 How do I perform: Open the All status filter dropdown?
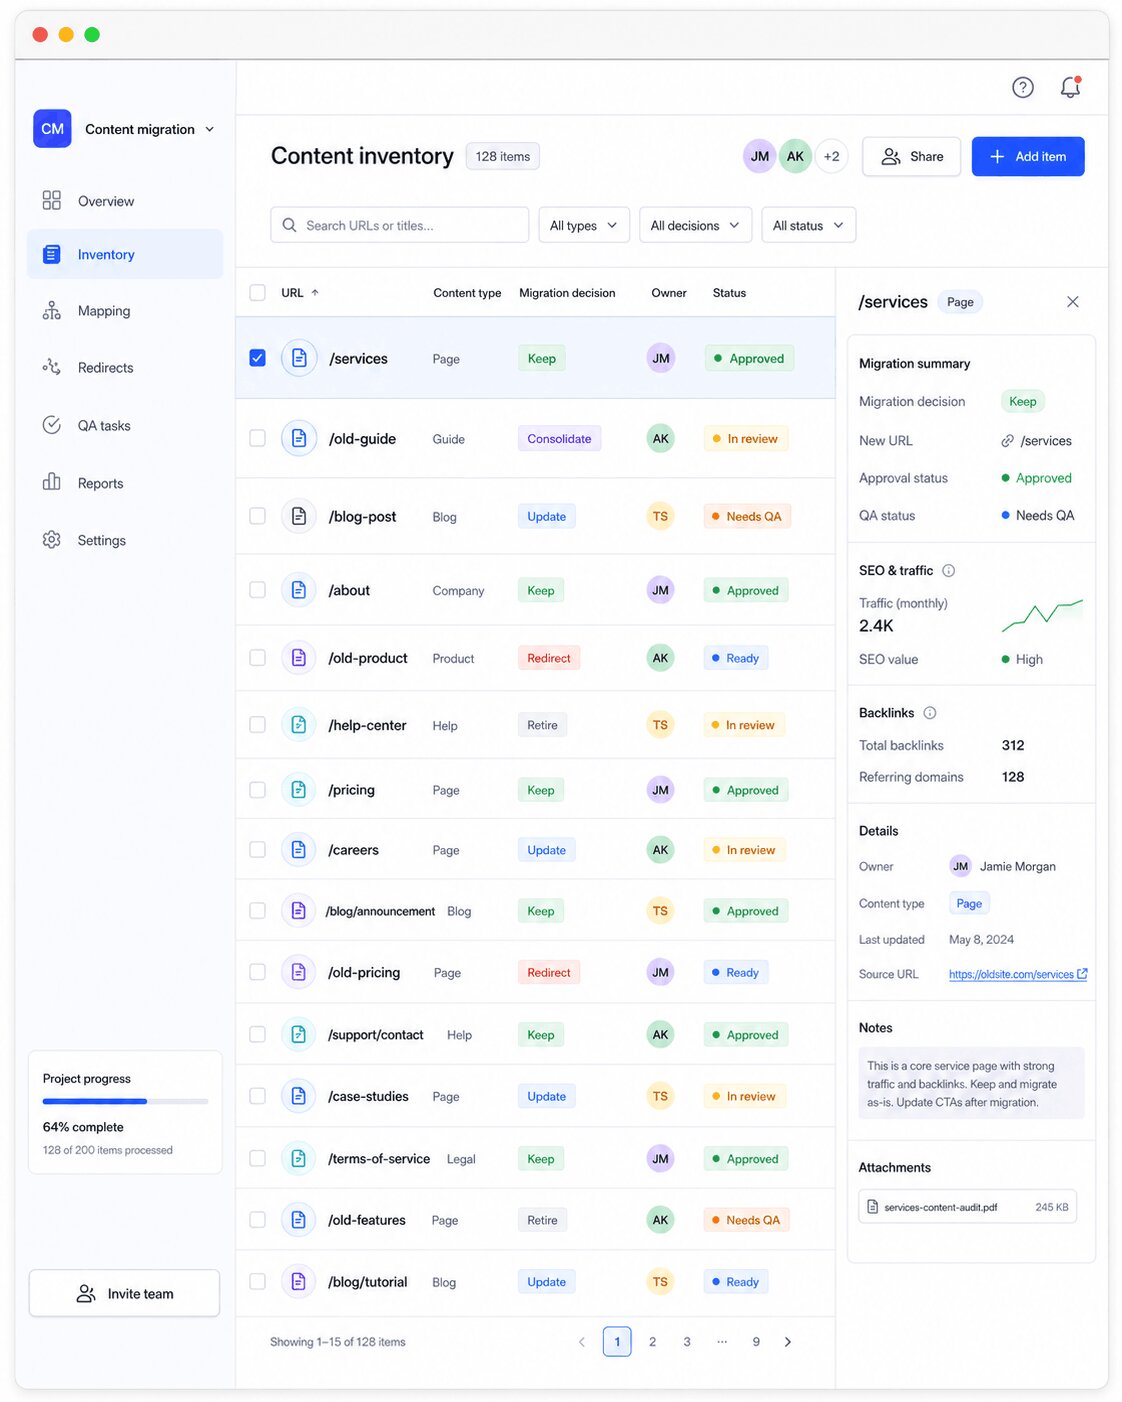pos(808,225)
